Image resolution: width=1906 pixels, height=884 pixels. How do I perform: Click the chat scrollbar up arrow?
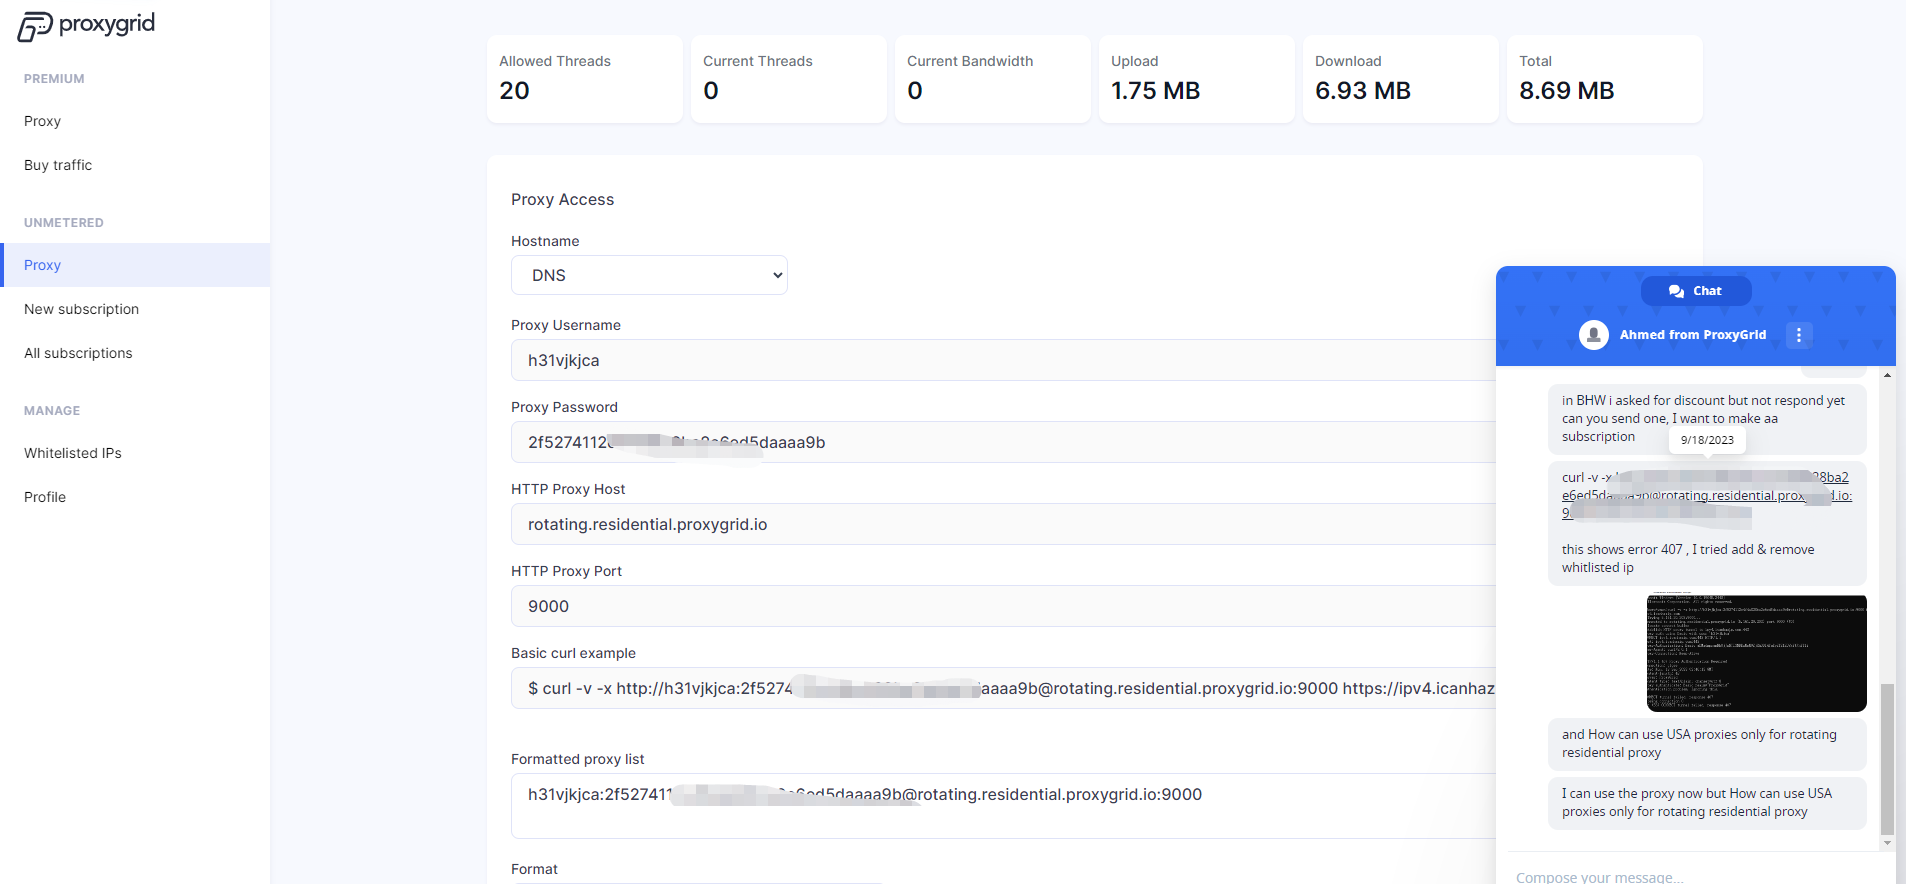(x=1887, y=375)
